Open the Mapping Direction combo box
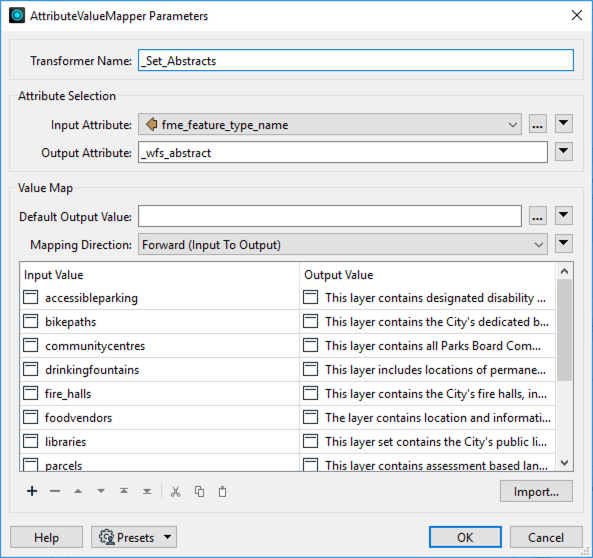593x558 pixels. click(343, 244)
